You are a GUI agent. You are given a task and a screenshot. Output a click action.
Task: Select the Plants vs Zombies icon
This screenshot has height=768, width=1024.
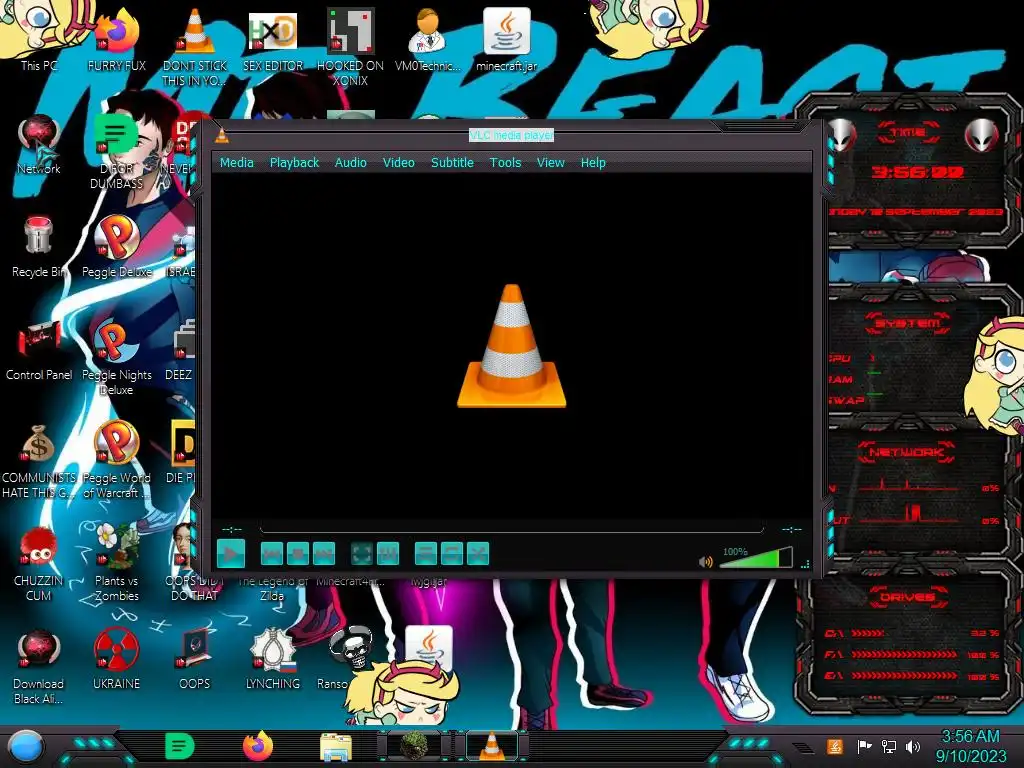[x=116, y=562]
